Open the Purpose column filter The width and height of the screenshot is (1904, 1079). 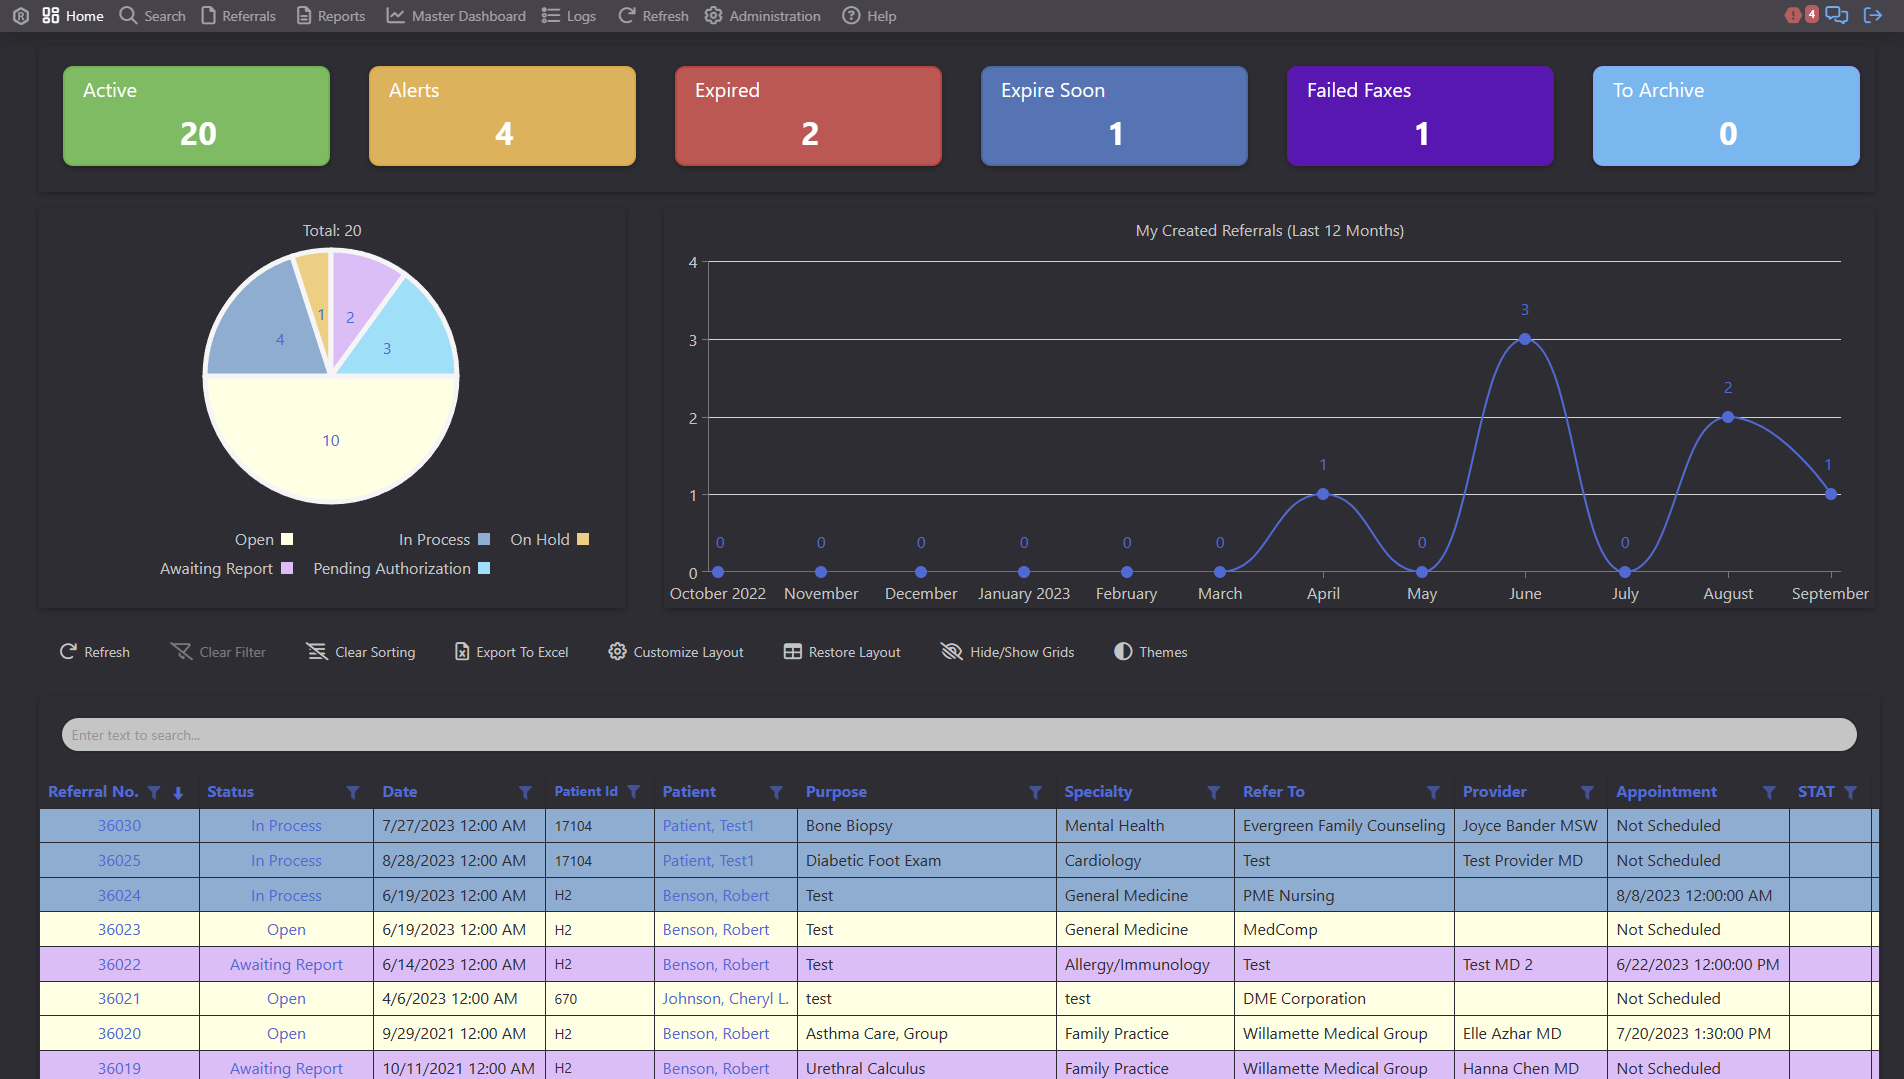(1035, 792)
